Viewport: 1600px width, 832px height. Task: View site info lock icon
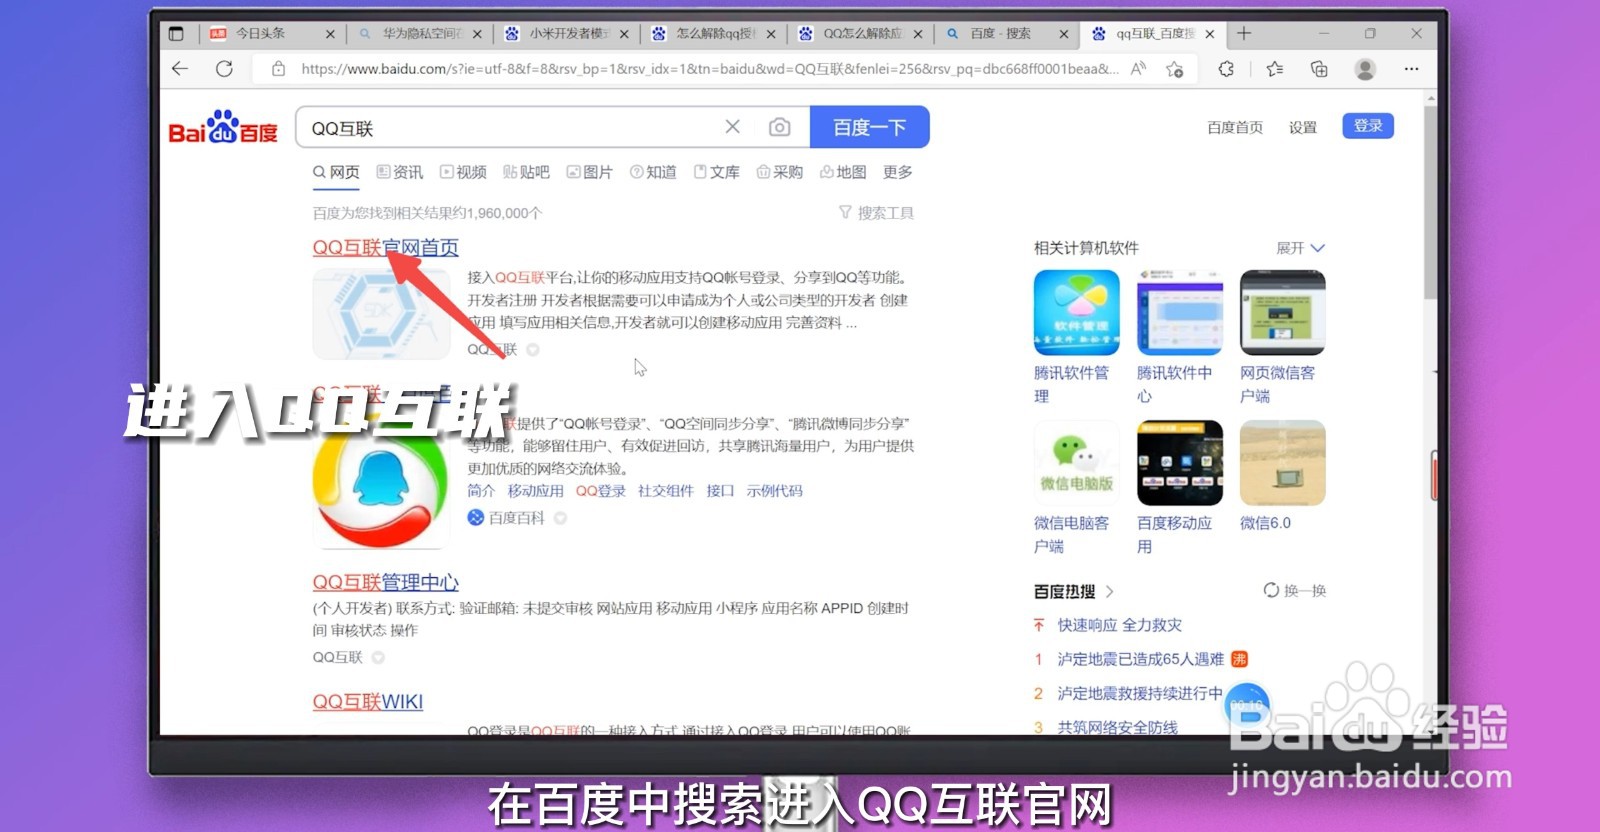pos(279,69)
